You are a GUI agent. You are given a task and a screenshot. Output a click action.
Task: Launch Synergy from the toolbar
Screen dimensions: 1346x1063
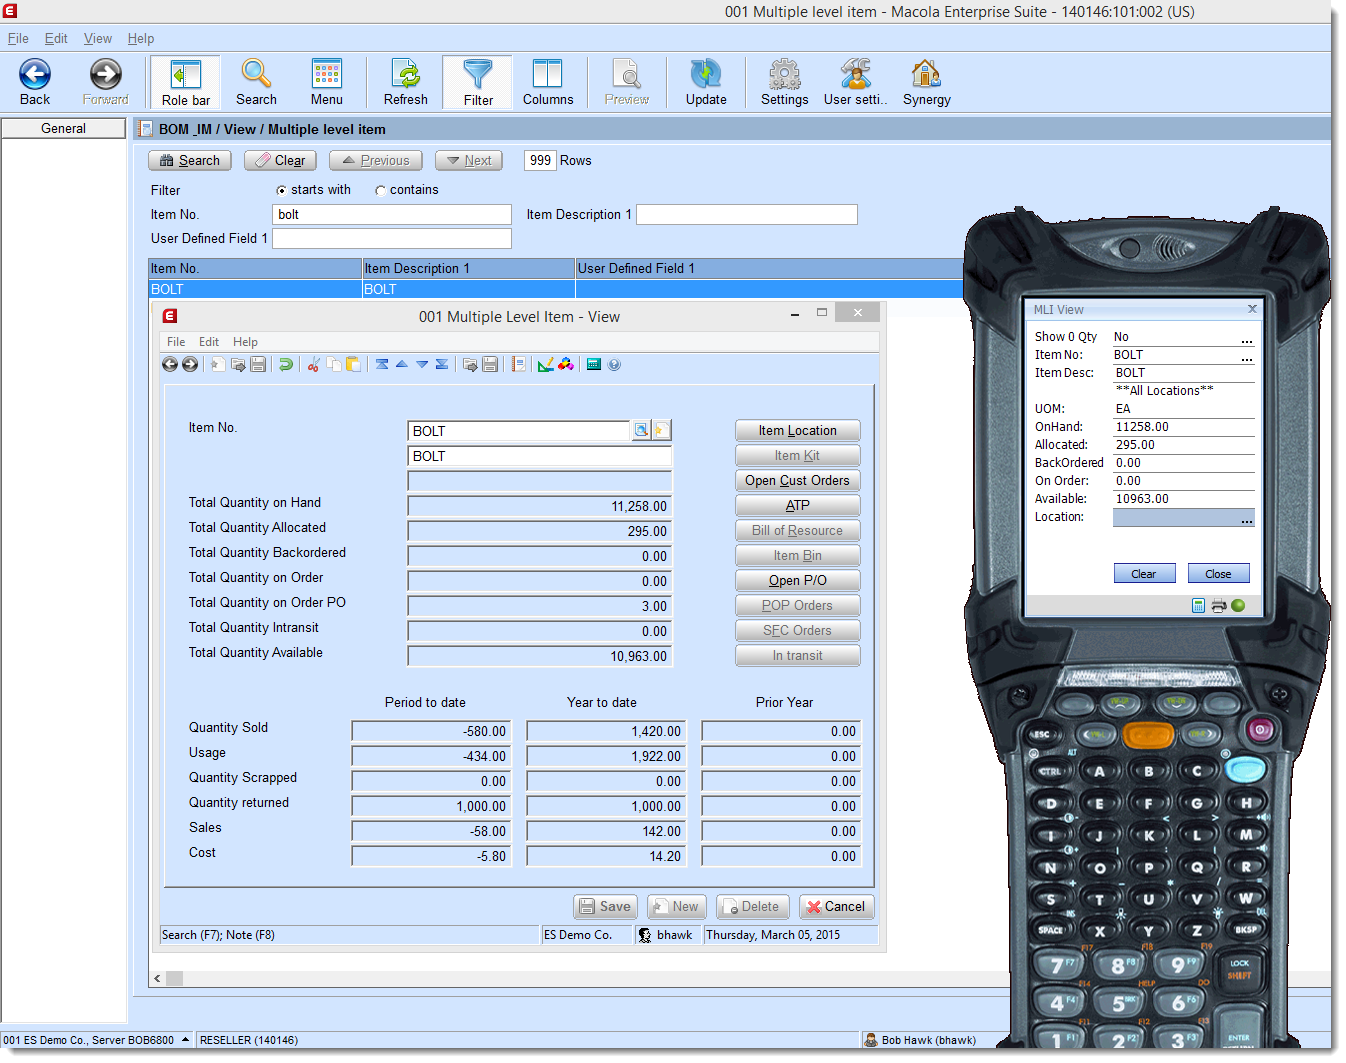point(927,82)
